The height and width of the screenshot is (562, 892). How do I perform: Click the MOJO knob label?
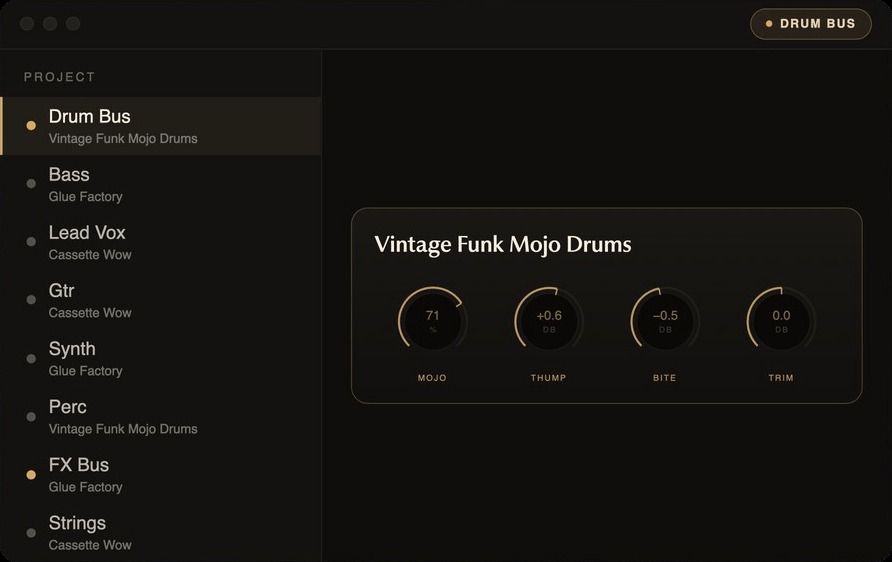[432, 378]
